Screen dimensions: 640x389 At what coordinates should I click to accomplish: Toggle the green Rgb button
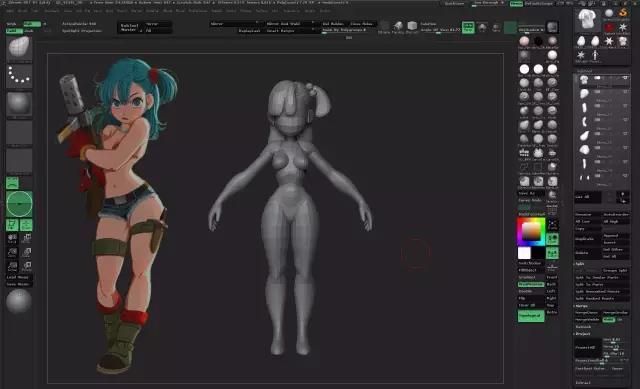click(32, 24)
